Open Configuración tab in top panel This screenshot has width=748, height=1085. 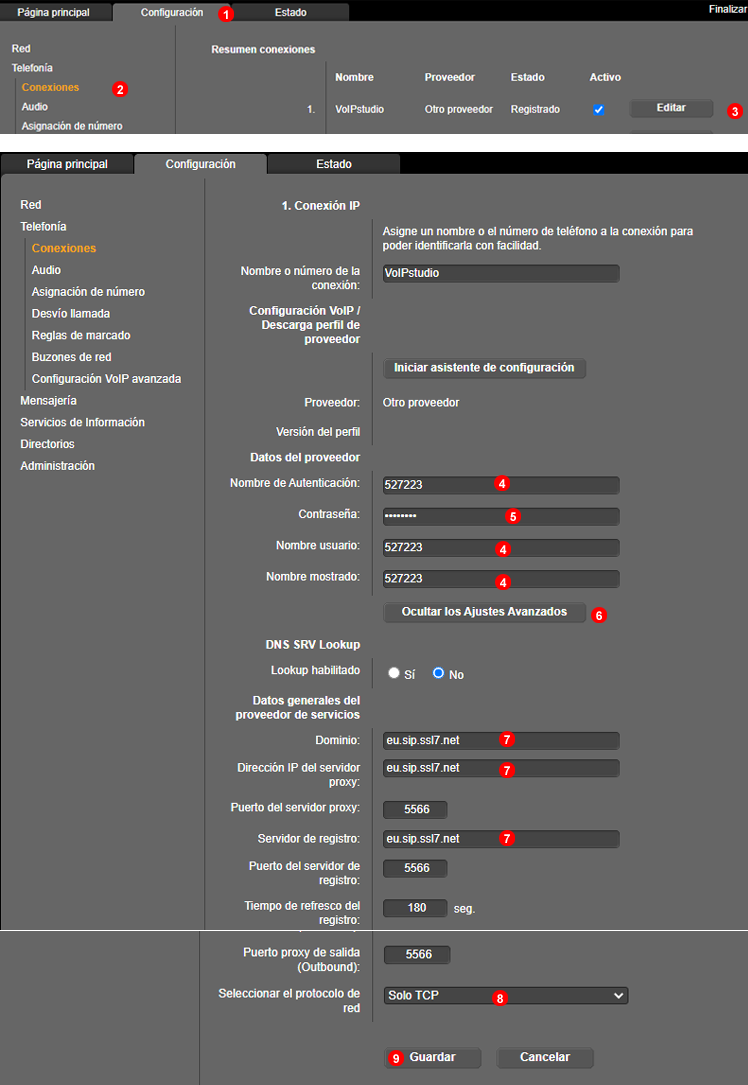coord(172,12)
